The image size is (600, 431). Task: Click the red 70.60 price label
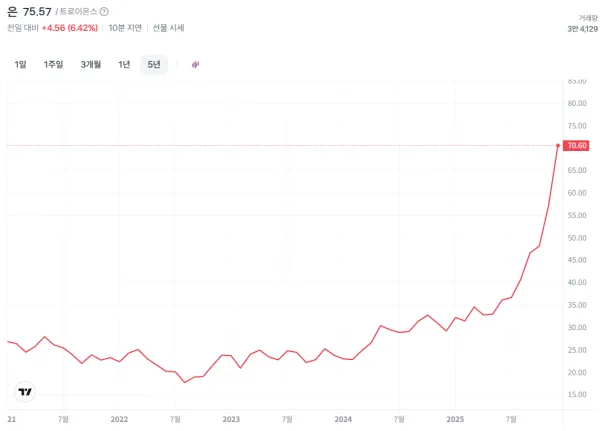[x=576, y=146]
